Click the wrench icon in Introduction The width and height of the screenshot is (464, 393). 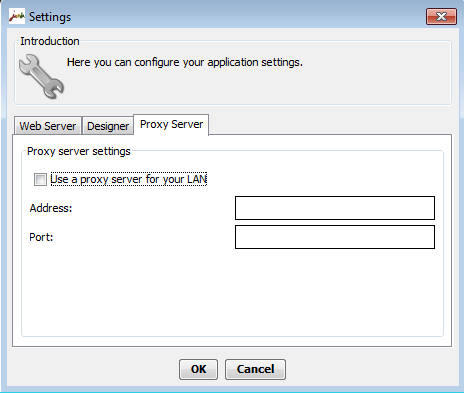point(41,76)
